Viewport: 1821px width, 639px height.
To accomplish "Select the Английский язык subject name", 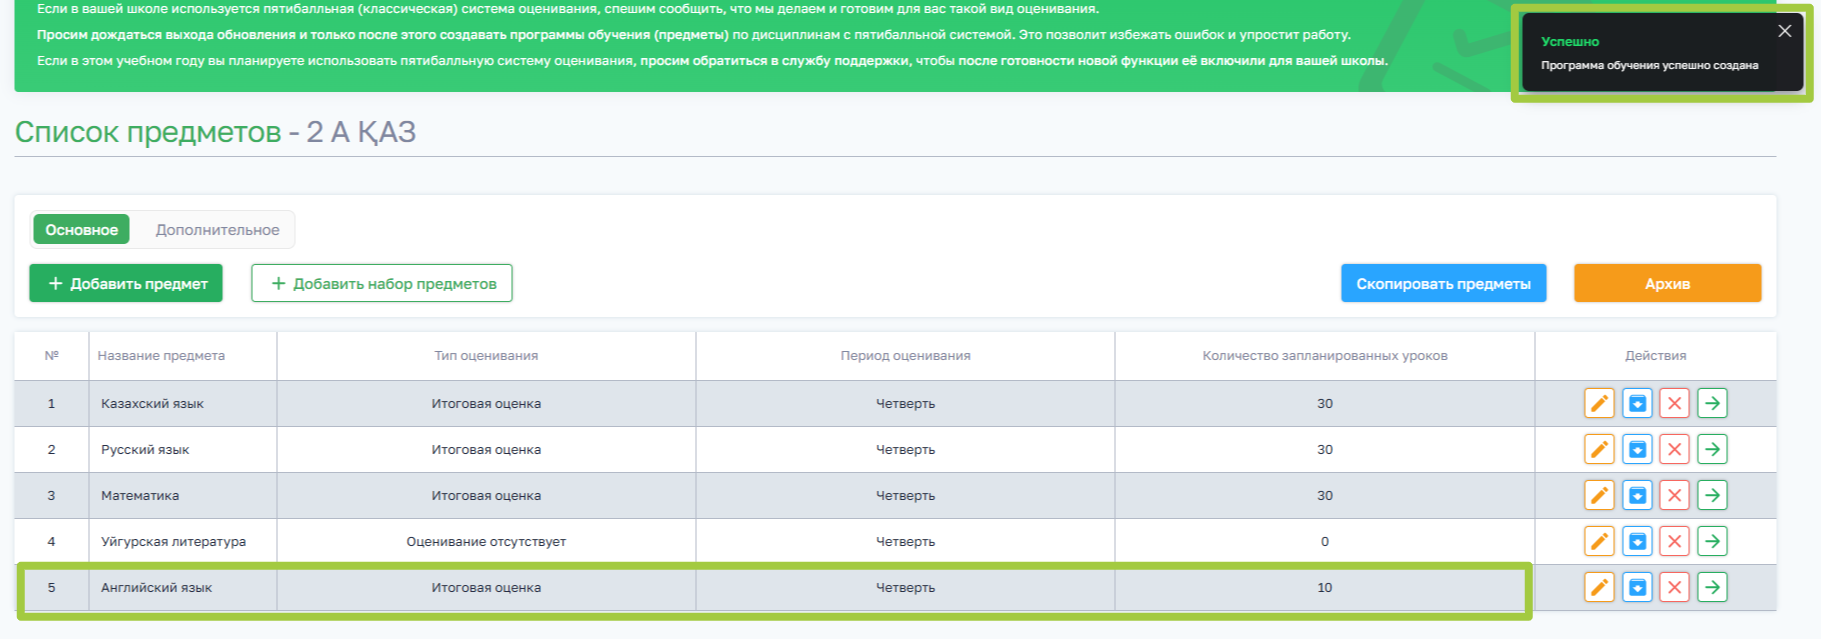I will tap(156, 587).
